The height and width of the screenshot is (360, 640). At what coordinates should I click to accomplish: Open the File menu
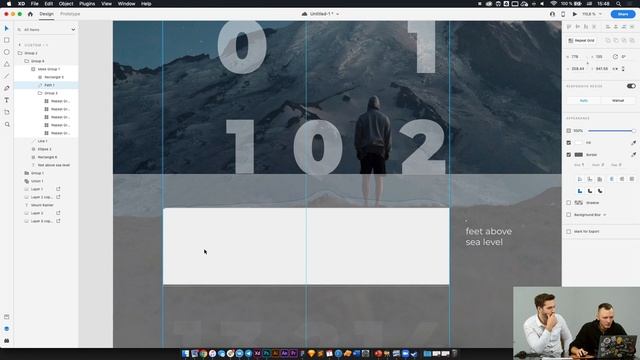point(35,4)
